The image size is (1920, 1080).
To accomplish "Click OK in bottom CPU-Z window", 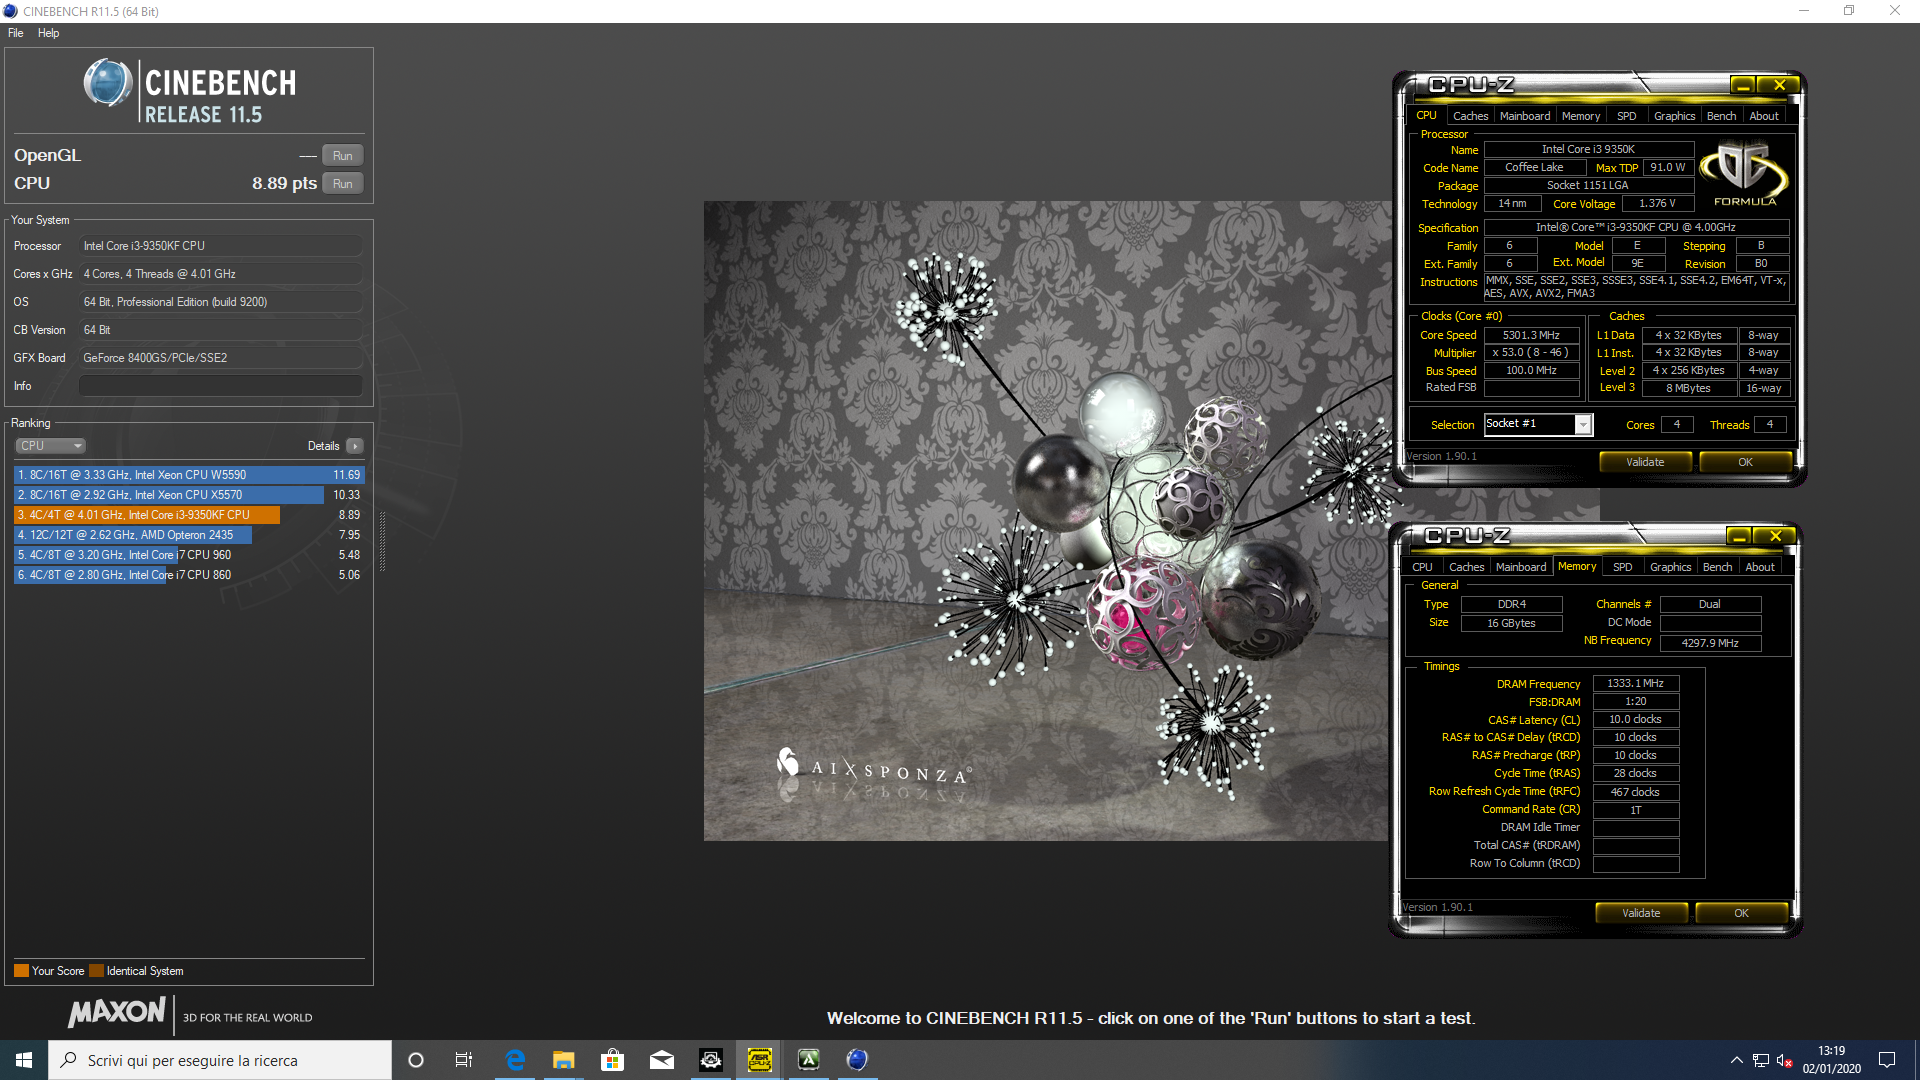I will (x=1741, y=913).
